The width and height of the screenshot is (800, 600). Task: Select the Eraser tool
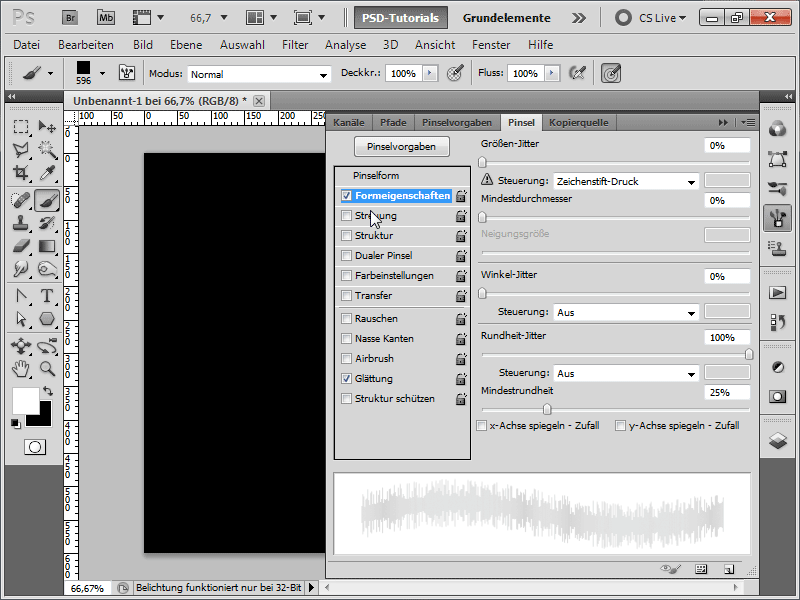21,246
